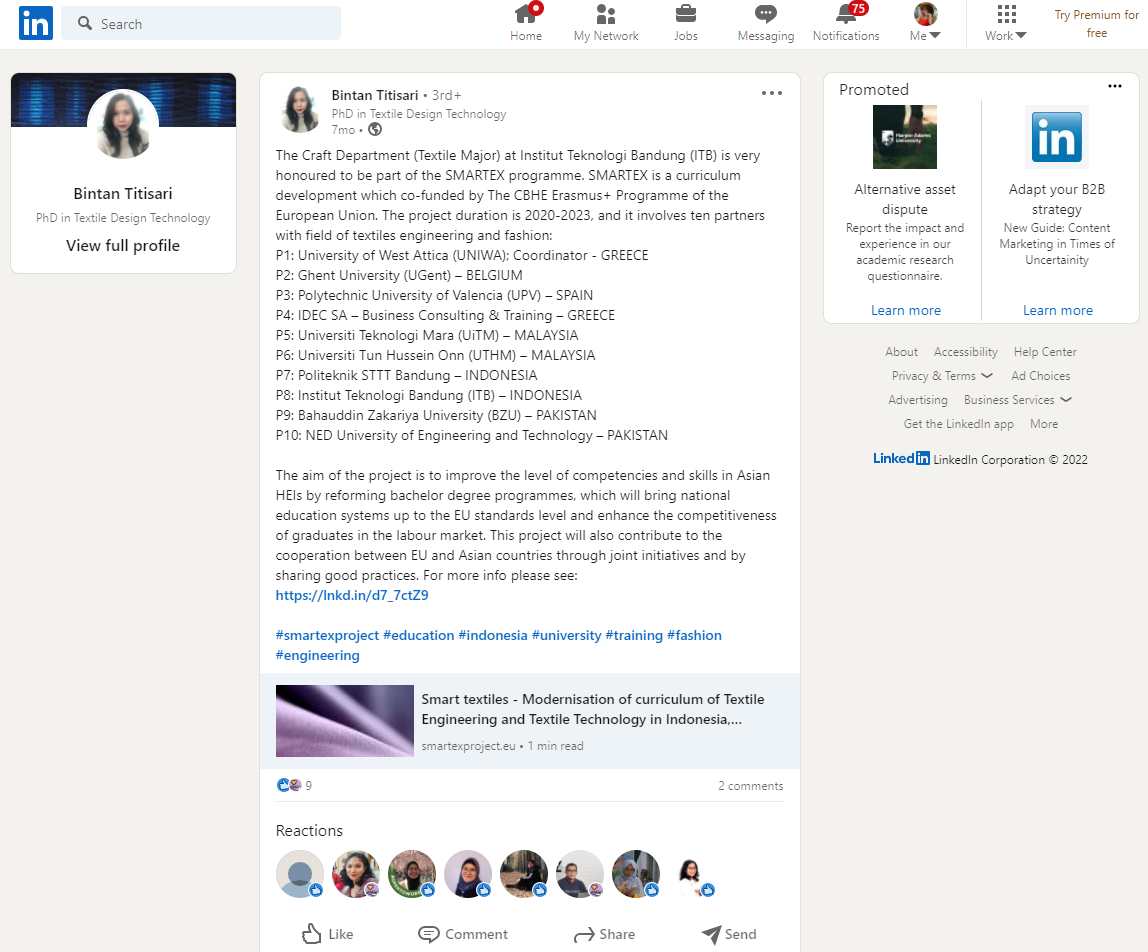
Task: Click the fifth reaction avatar with outdoor photo
Action: pyautogui.click(x=523, y=874)
